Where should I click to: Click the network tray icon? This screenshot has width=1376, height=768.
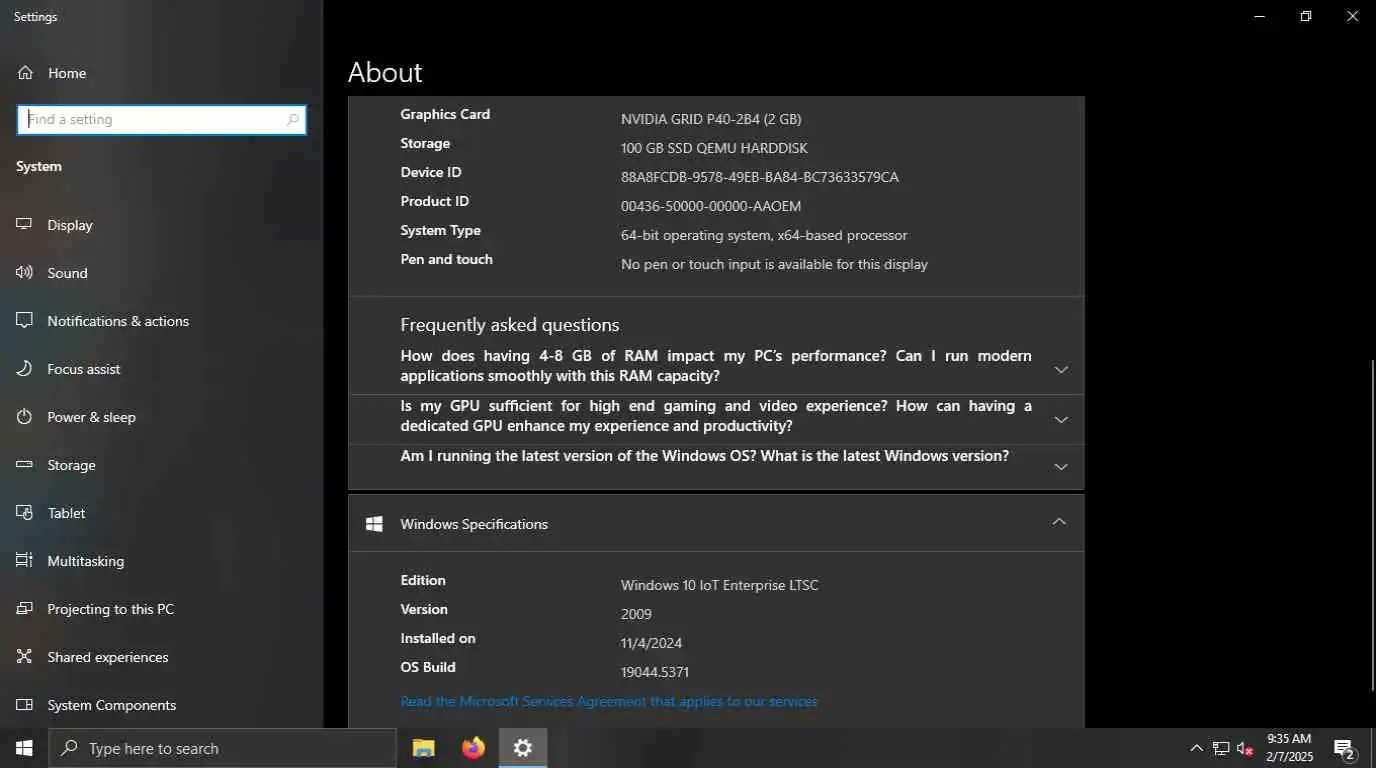pos(1221,748)
